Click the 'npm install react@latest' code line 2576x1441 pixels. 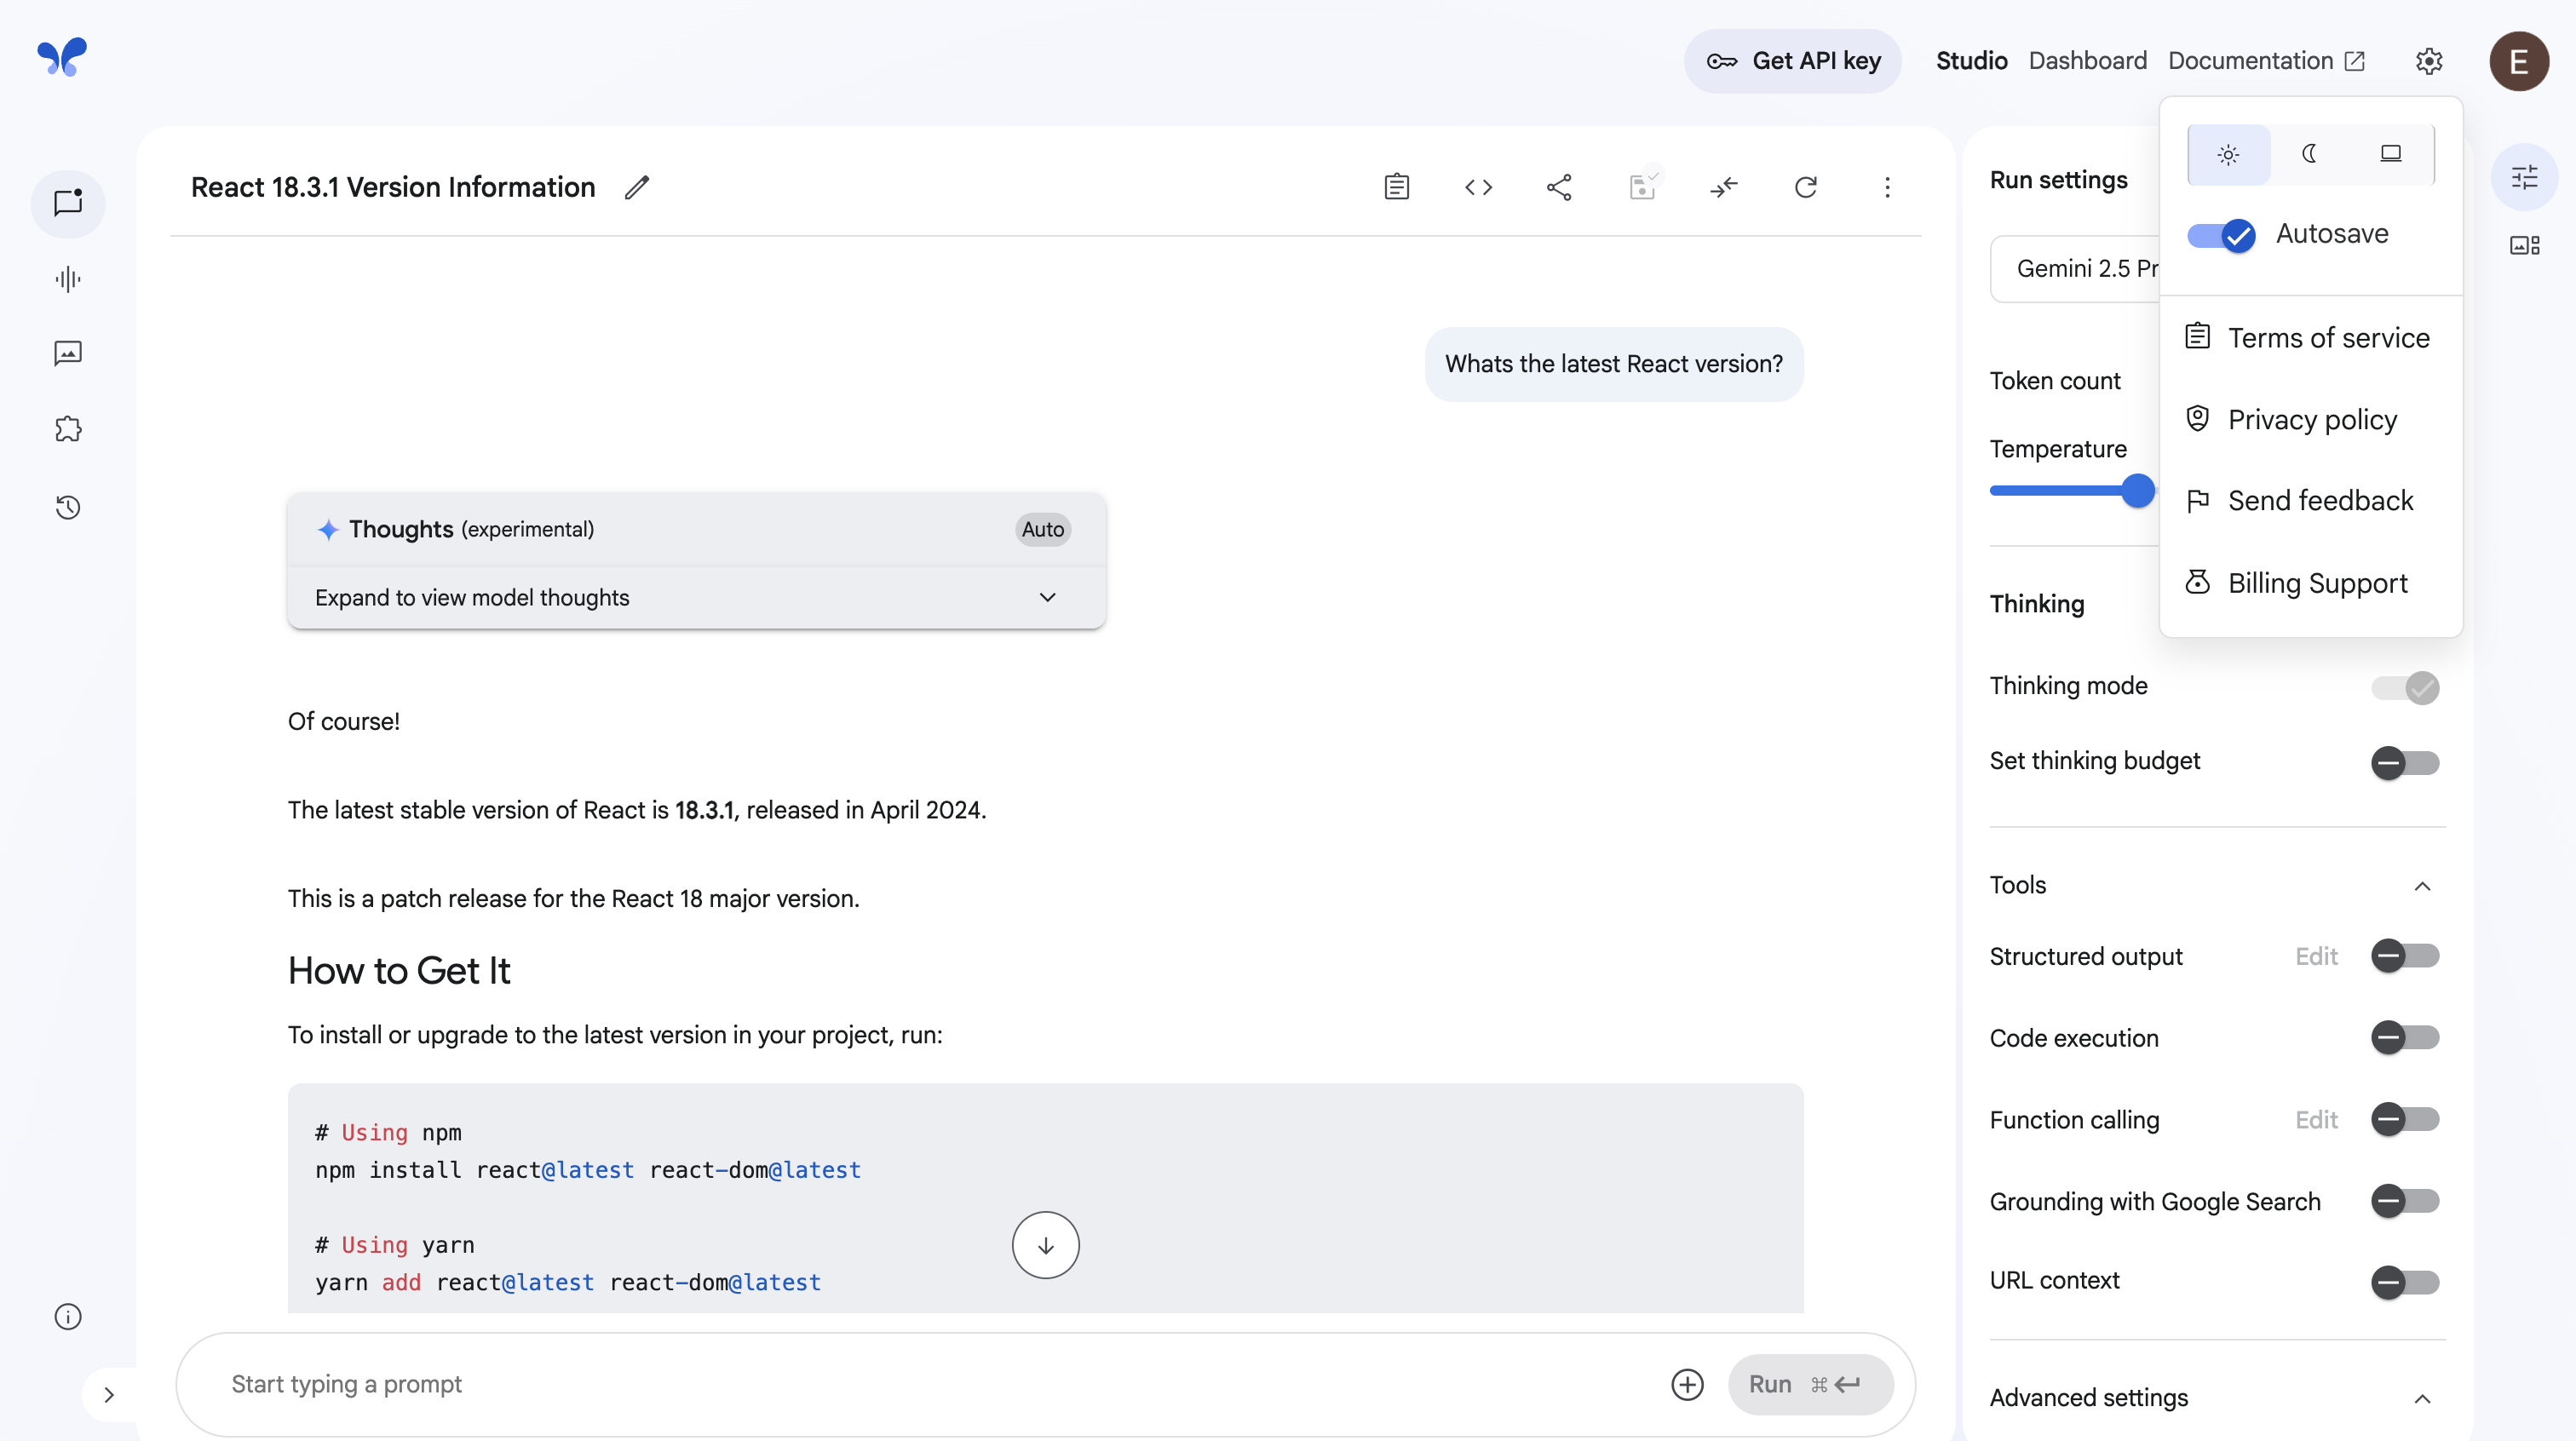point(588,1170)
